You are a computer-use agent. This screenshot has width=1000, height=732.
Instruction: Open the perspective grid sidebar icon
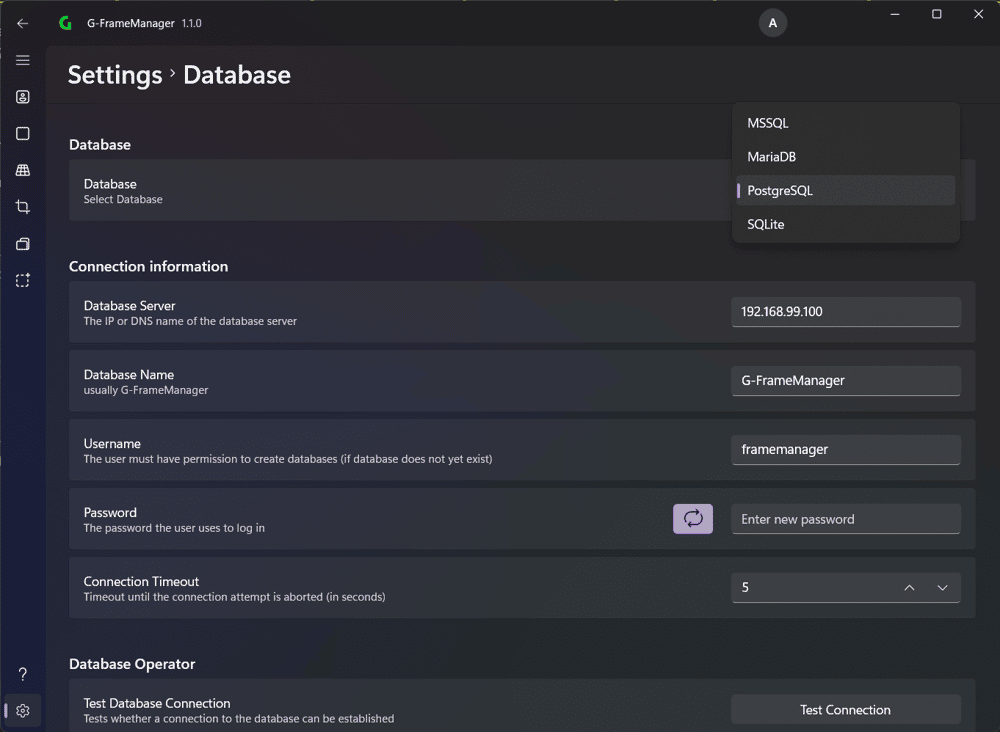[23, 170]
